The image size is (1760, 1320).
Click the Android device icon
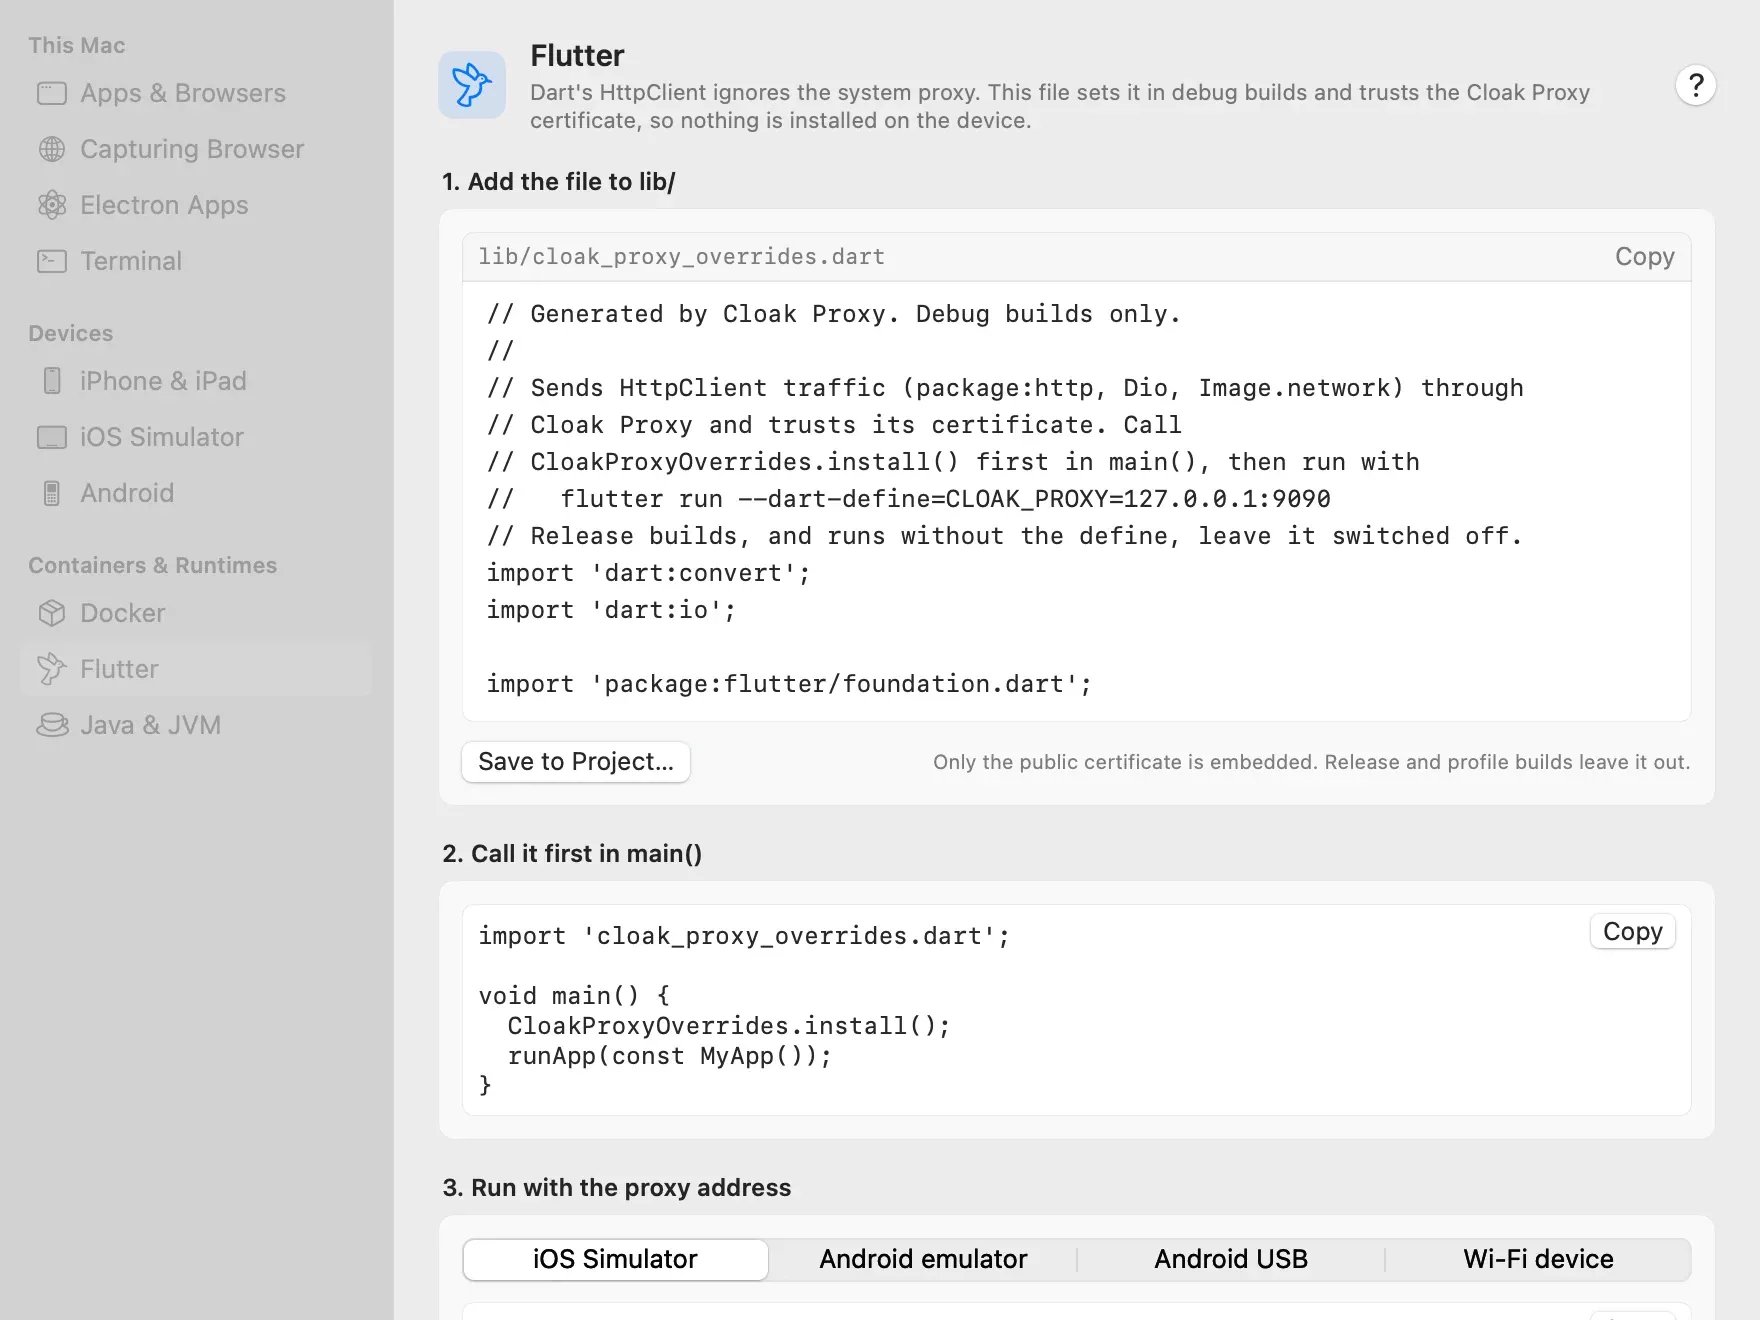(52, 493)
